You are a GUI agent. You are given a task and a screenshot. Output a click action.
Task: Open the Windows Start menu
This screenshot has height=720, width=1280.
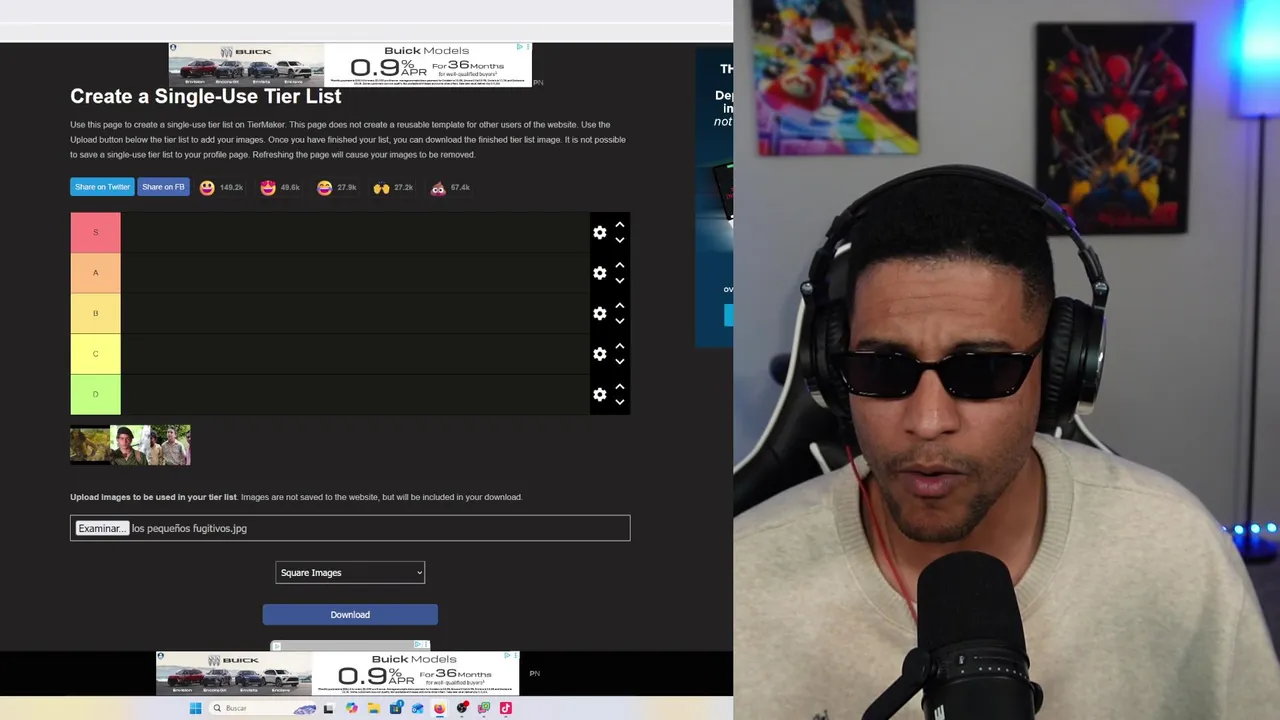[x=195, y=708]
